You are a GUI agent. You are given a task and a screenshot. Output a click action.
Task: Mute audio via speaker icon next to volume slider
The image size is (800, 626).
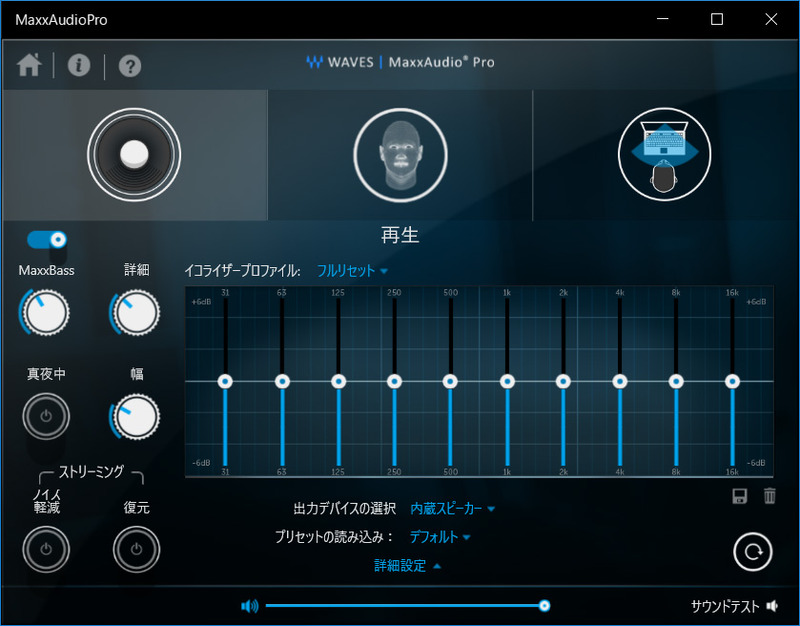(x=249, y=605)
